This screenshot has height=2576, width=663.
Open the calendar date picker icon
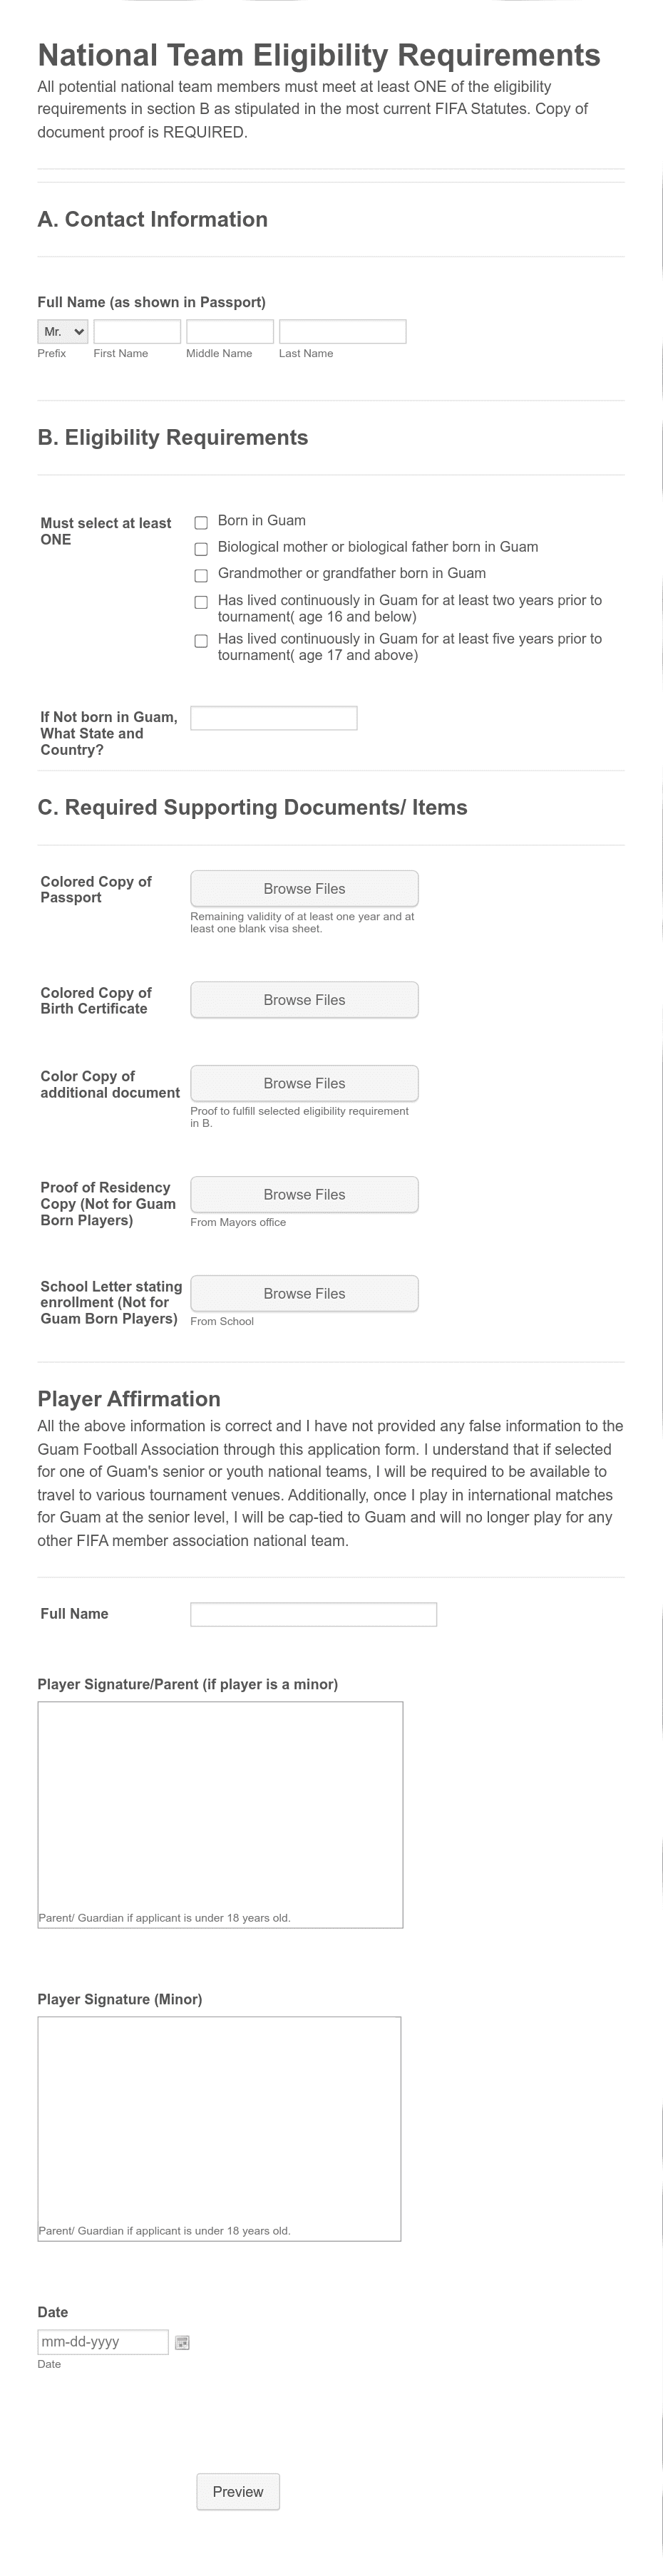[x=182, y=2341]
